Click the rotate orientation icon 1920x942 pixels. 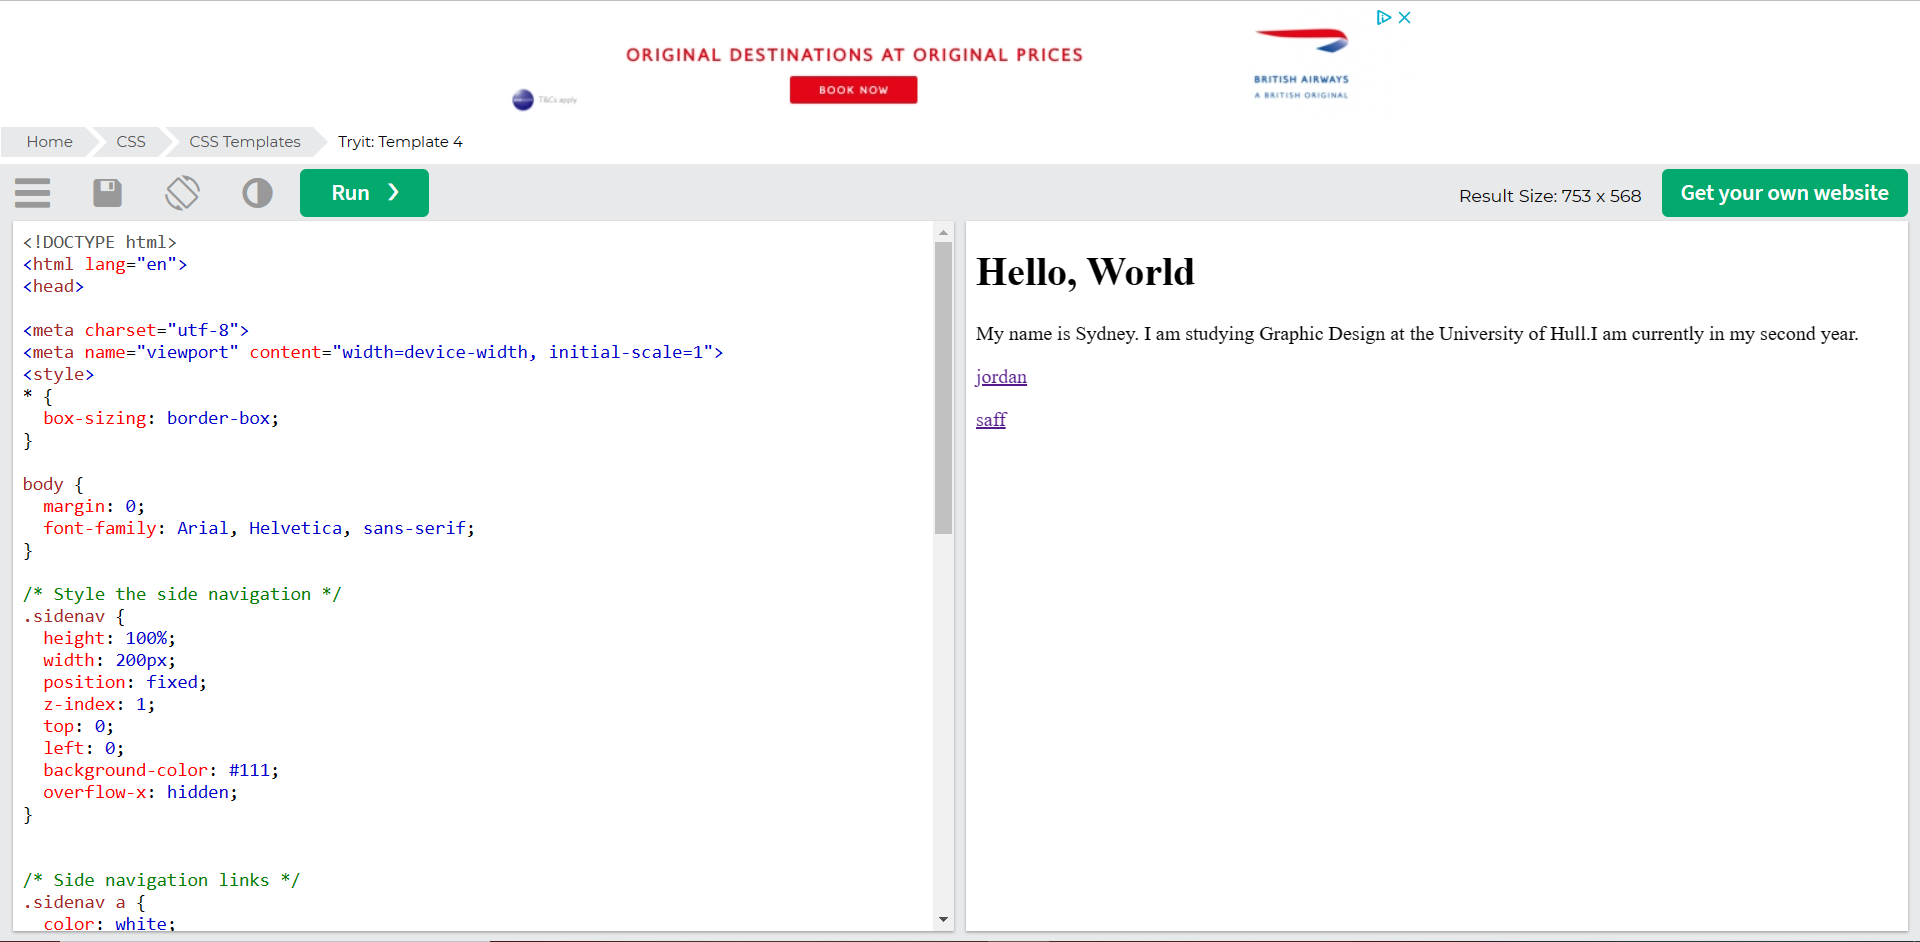click(x=182, y=193)
